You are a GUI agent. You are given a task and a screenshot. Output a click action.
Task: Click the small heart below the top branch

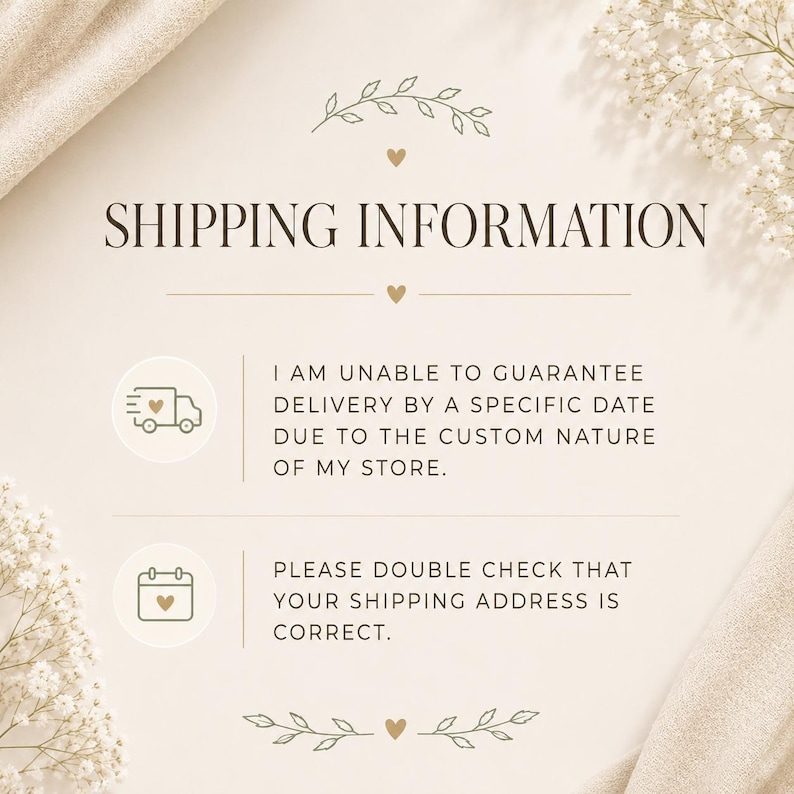[x=396, y=157]
